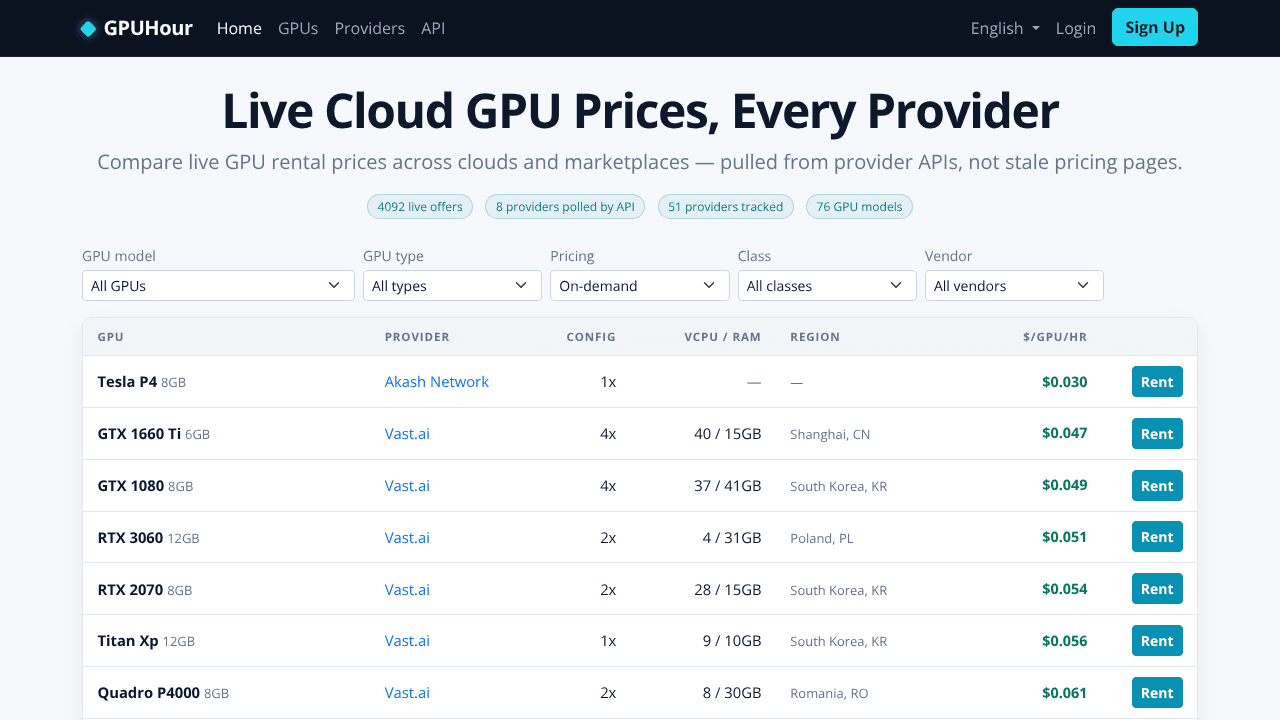
Task: Open Vast.ai link in GTX 1660 Ti row
Action: click(x=407, y=434)
